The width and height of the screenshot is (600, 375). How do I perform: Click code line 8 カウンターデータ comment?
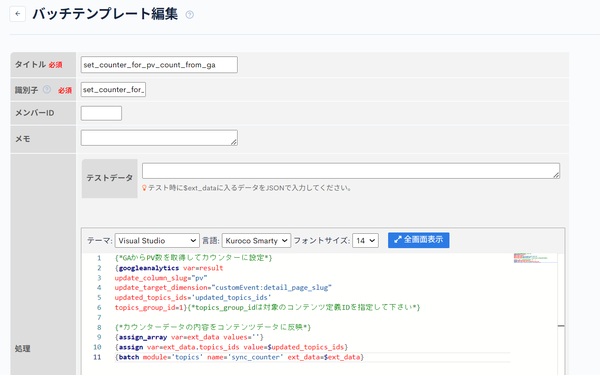click(213, 327)
